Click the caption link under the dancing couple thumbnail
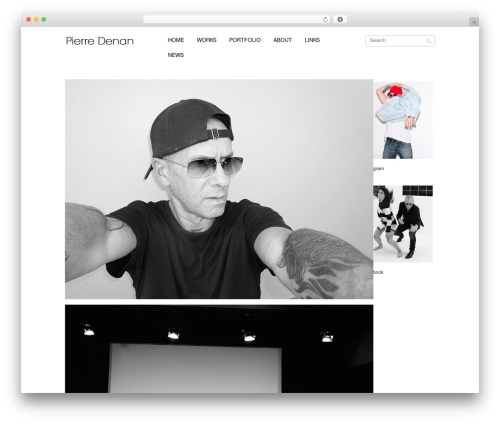Image resolution: width=500 pixels, height=423 pixels. (x=378, y=272)
